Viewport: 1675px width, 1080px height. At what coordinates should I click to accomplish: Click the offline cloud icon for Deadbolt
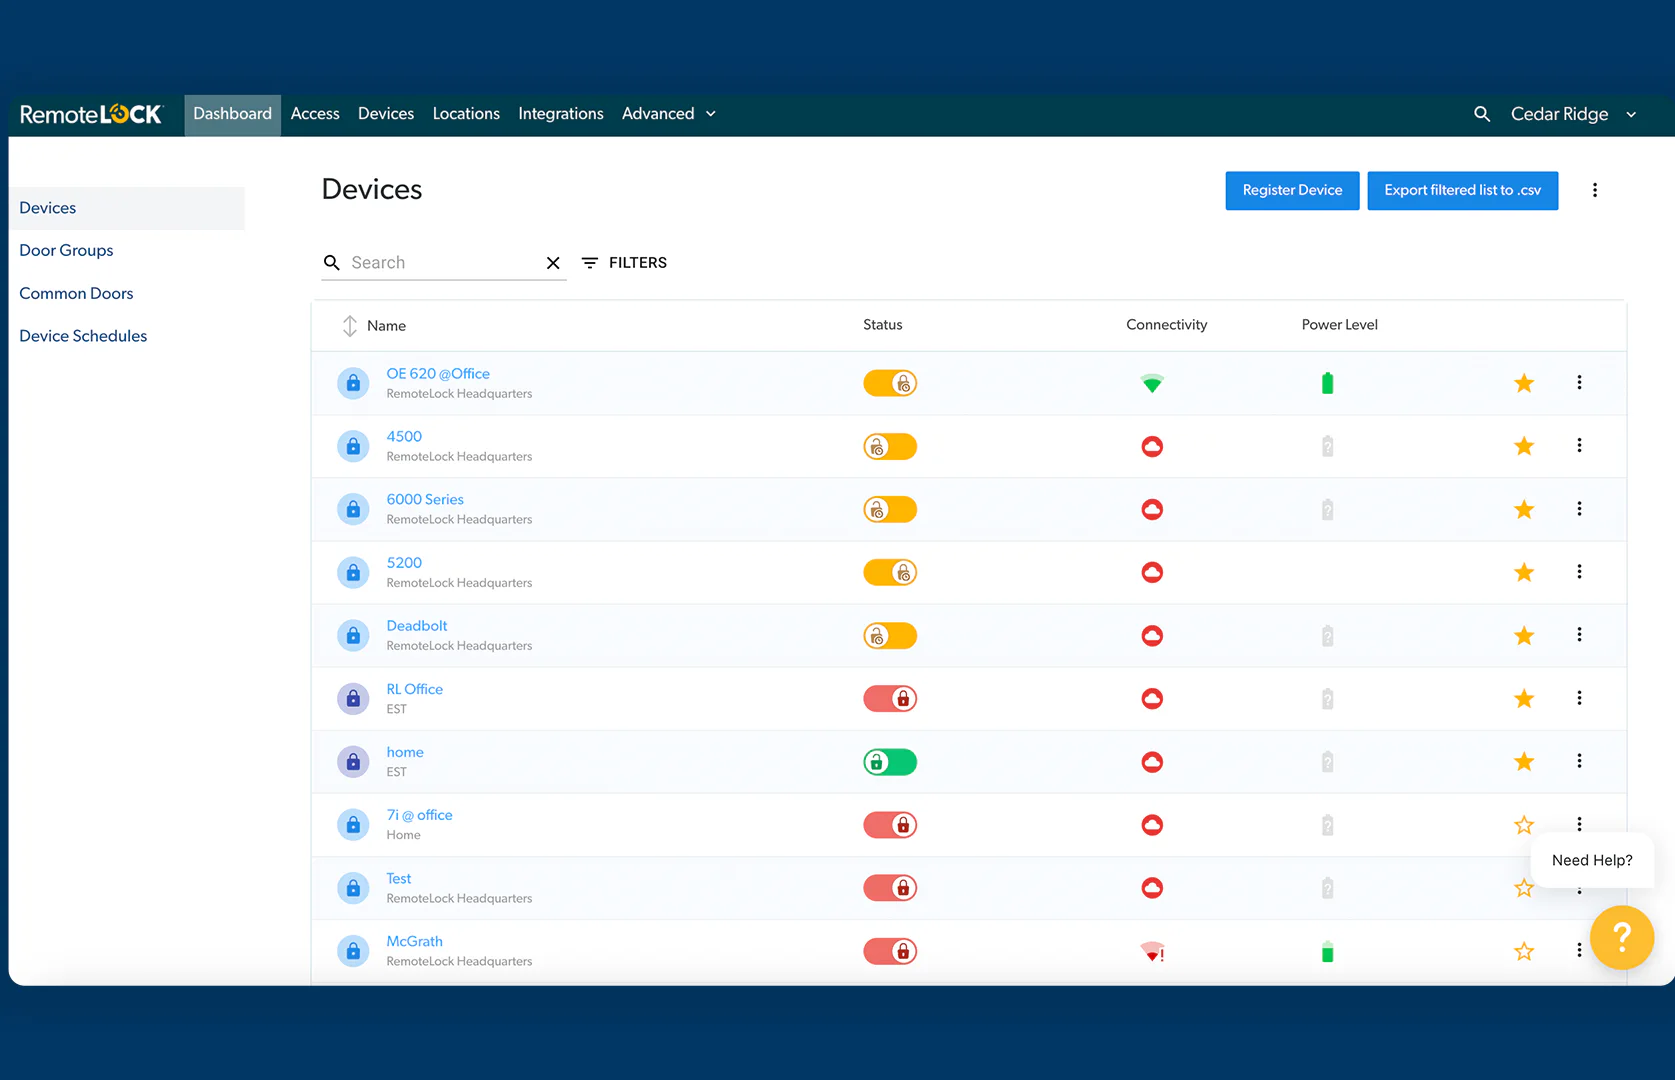coord(1152,635)
